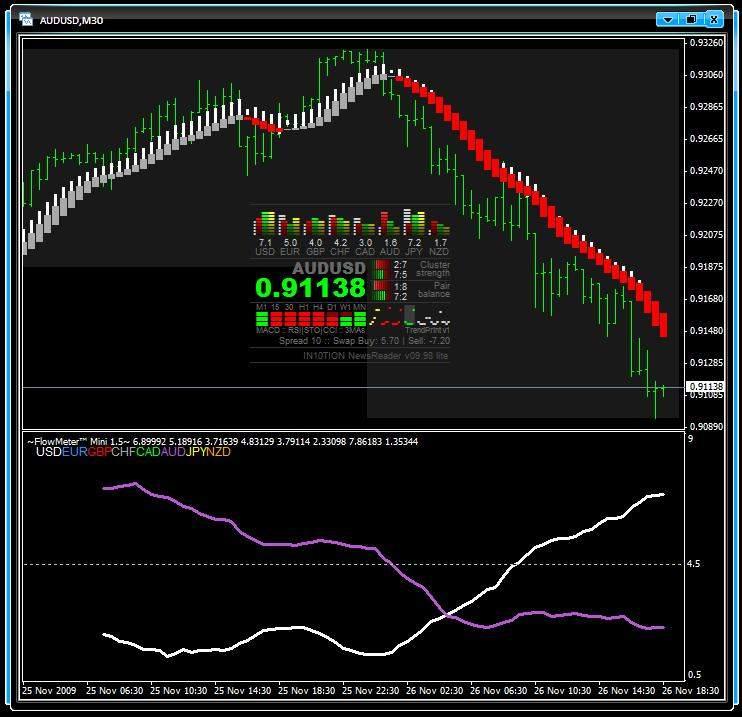Select the CHF strength label under 4.2

tap(340, 252)
